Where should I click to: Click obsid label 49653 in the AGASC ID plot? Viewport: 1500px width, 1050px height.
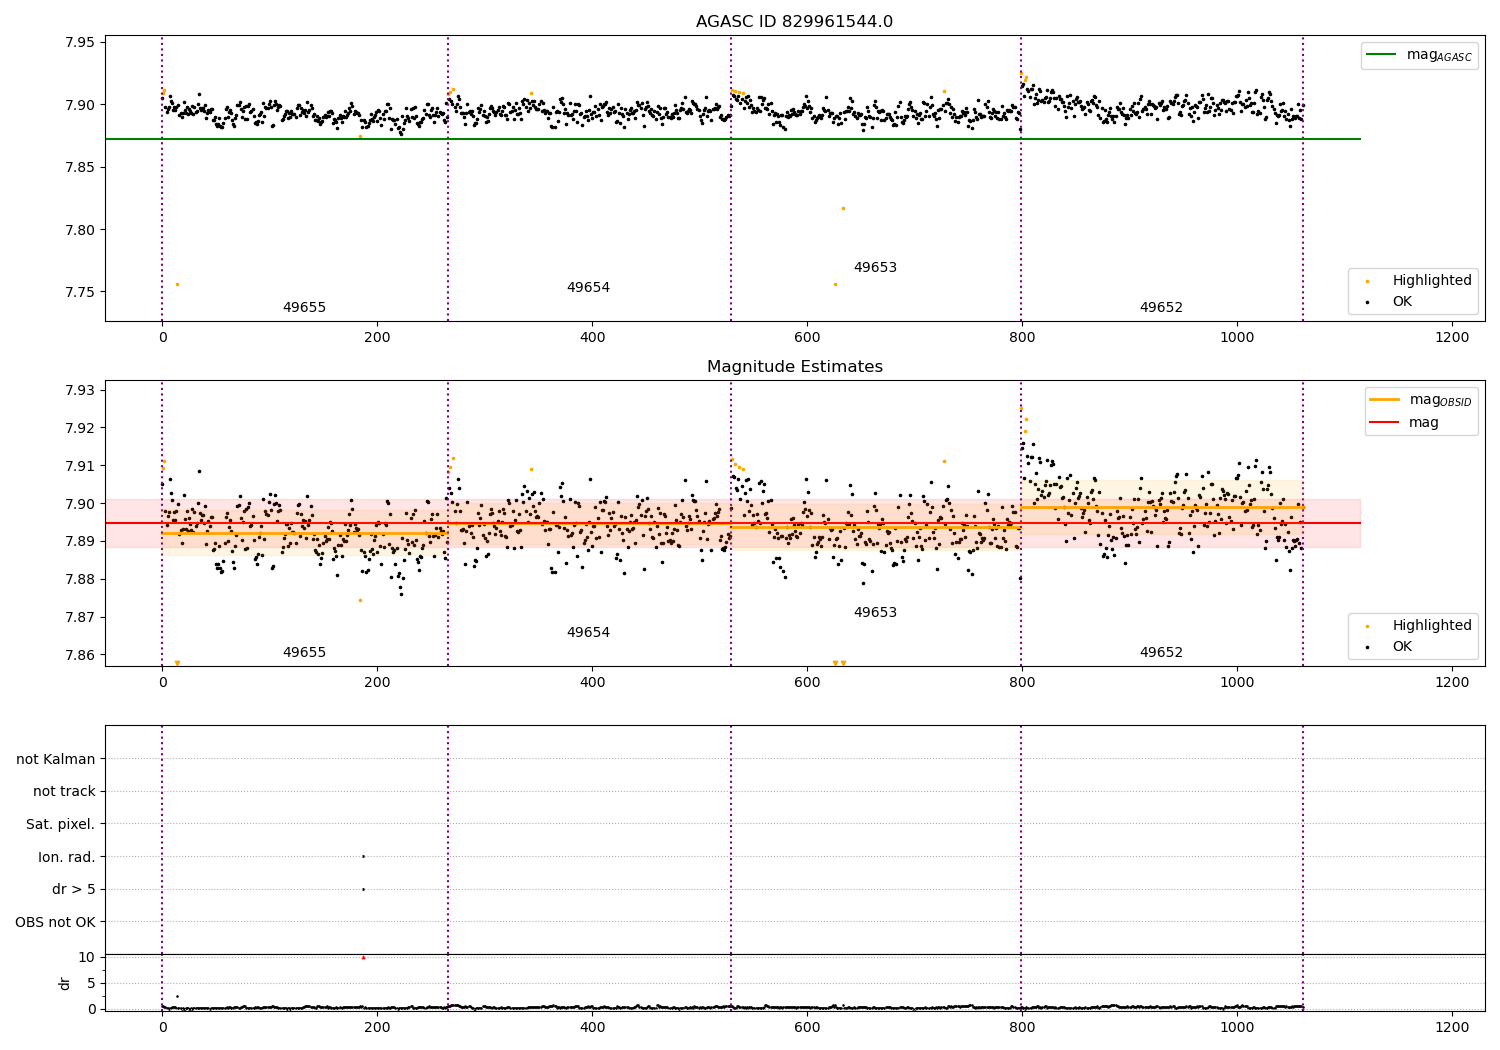click(x=875, y=268)
